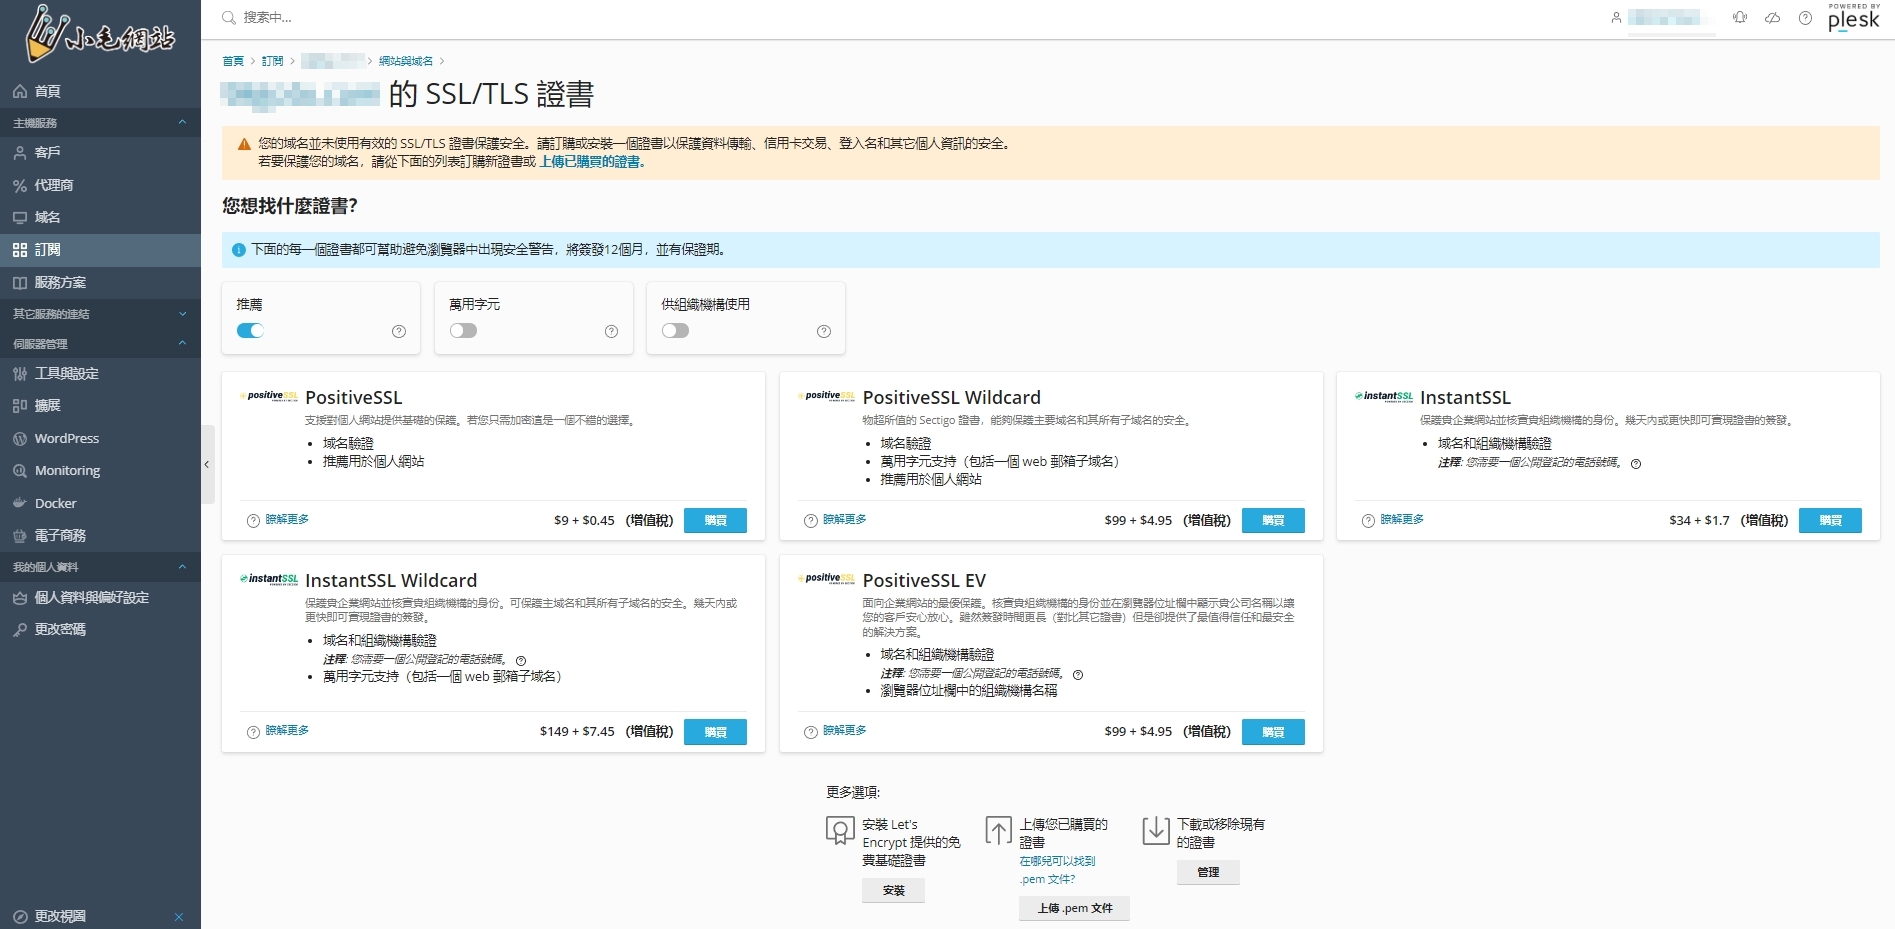Enable the 供組織機構使用 toggle switch
The width and height of the screenshot is (1895, 929).
675,331
